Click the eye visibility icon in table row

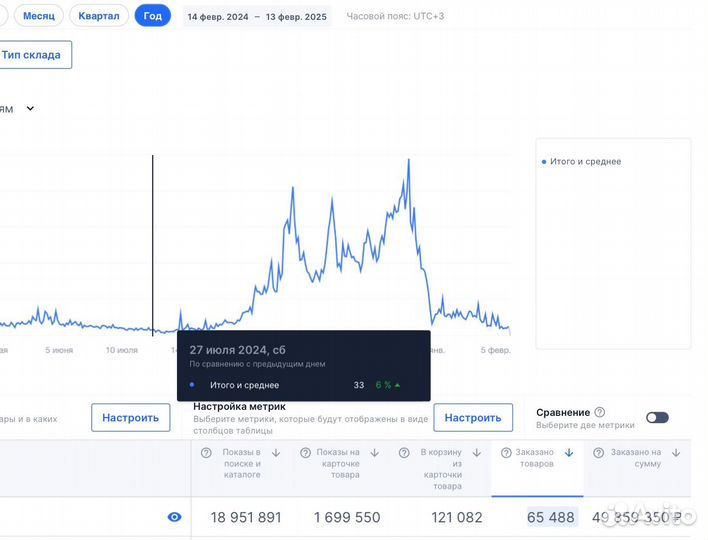coord(175,517)
